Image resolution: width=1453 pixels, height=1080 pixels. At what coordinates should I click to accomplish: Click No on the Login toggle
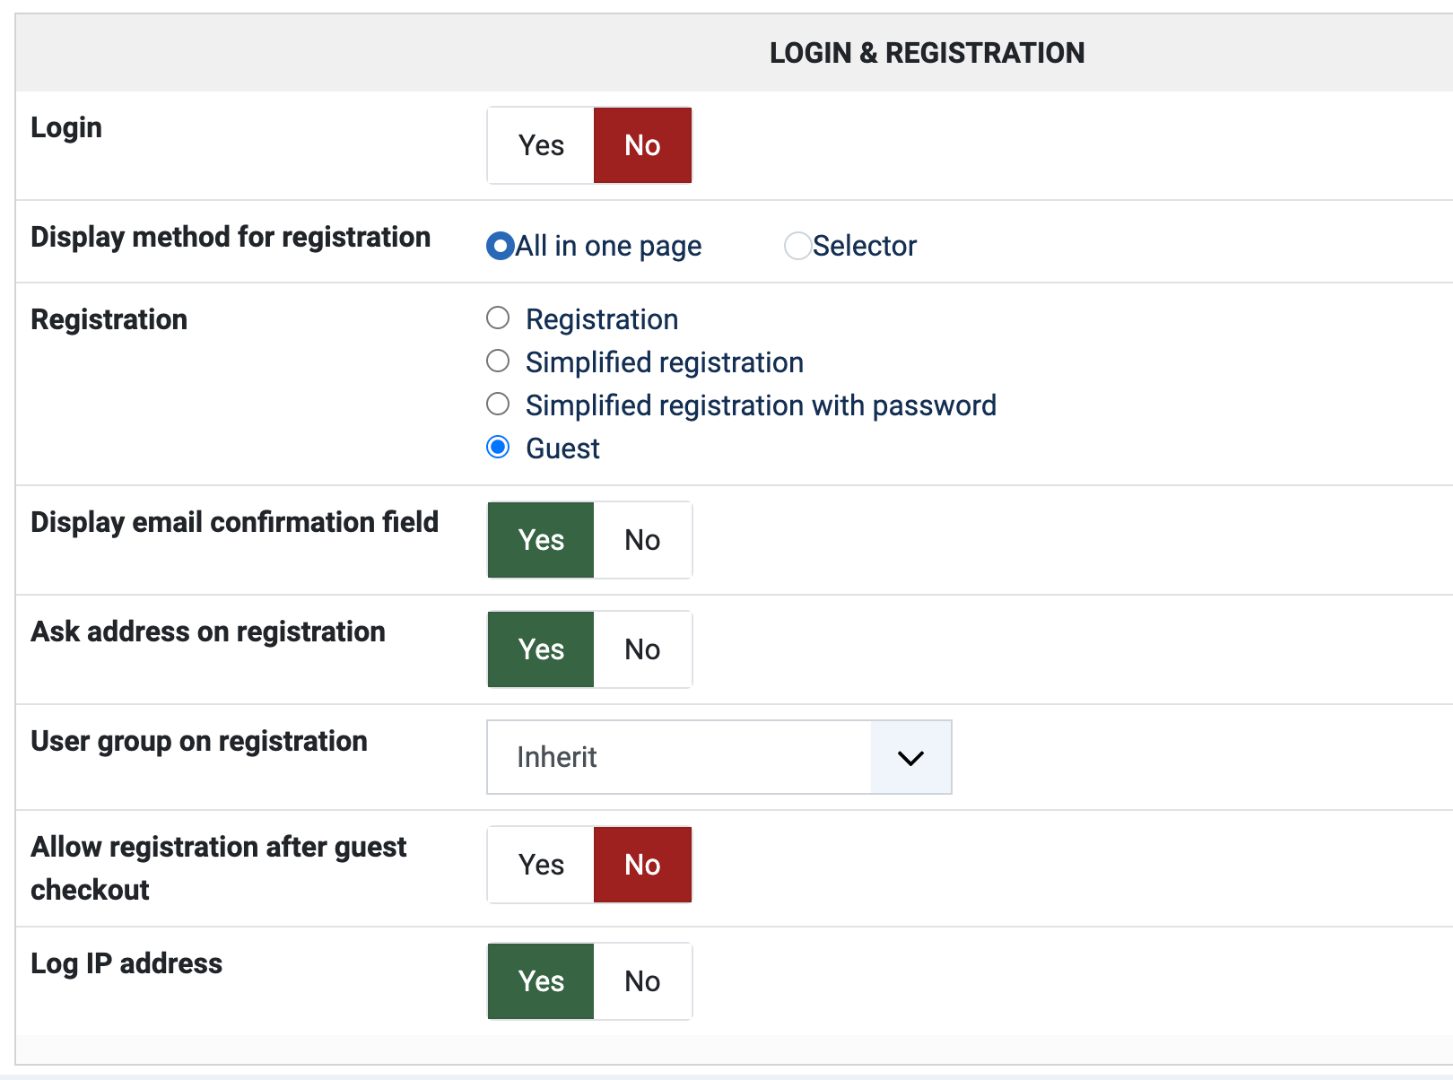tap(642, 146)
